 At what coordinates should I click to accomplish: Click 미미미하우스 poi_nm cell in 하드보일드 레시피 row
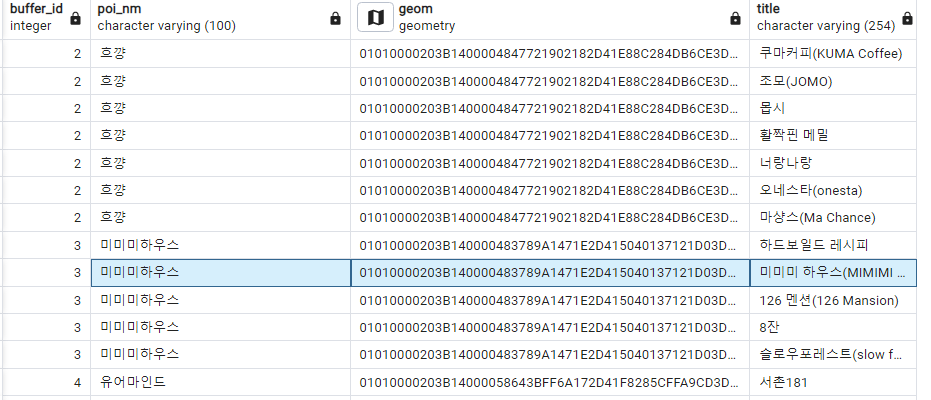(220, 245)
